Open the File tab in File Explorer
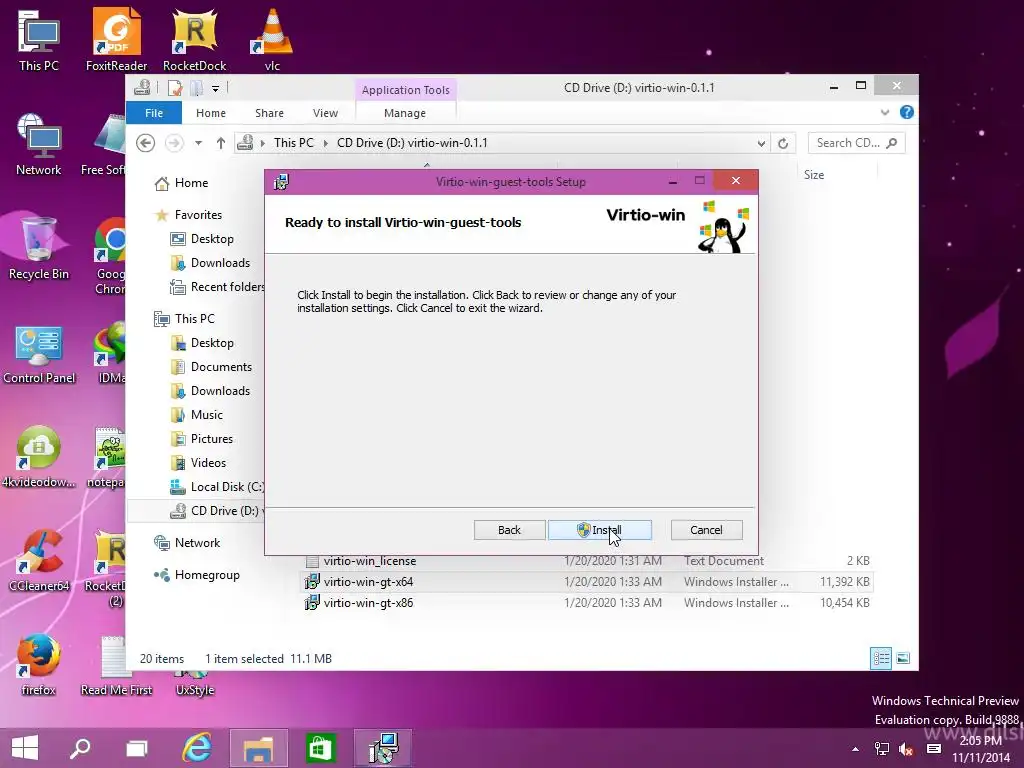This screenshot has height=768, width=1024. [x=154, y=113]
